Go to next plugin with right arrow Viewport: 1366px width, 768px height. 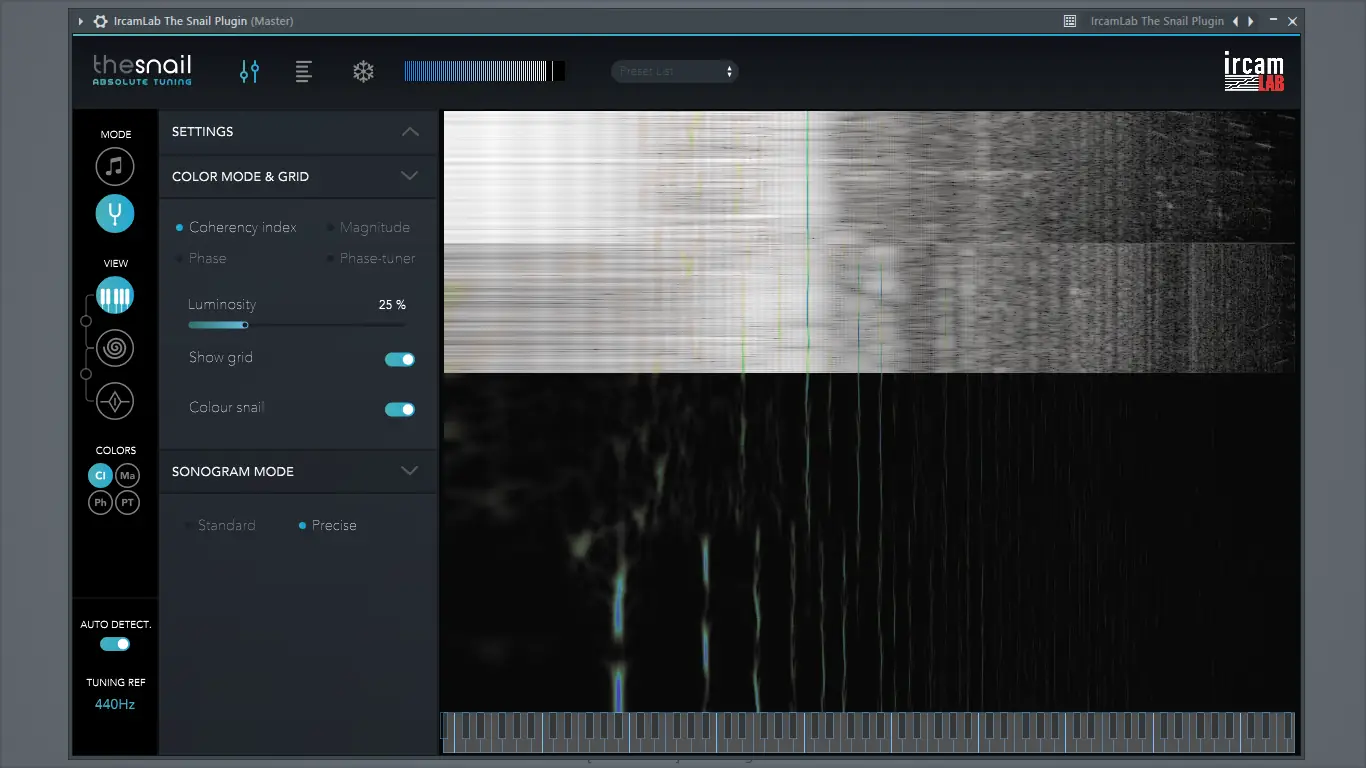point(1251,21)
